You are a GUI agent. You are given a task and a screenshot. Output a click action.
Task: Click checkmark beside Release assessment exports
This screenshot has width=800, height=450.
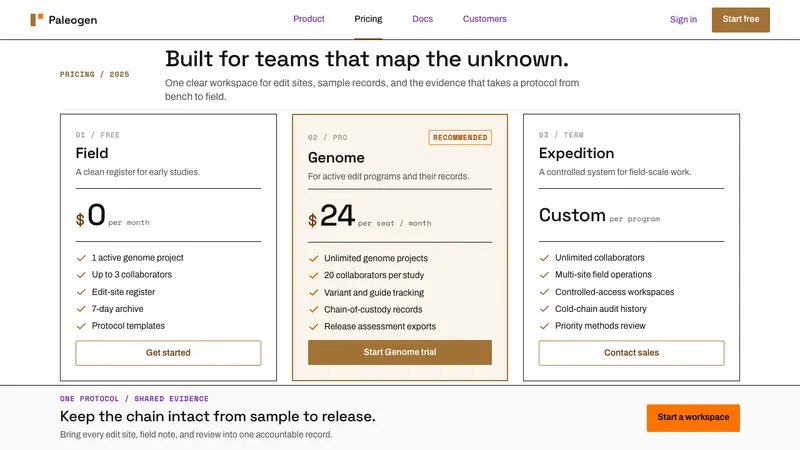pos(314,327)
